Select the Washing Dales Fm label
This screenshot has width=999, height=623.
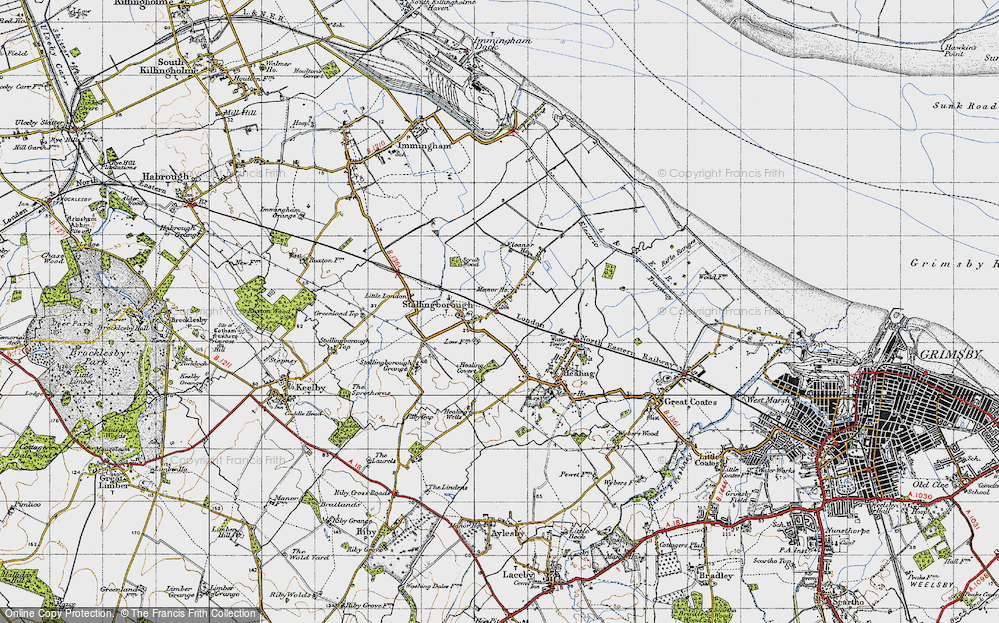click(x=434, y=587)
